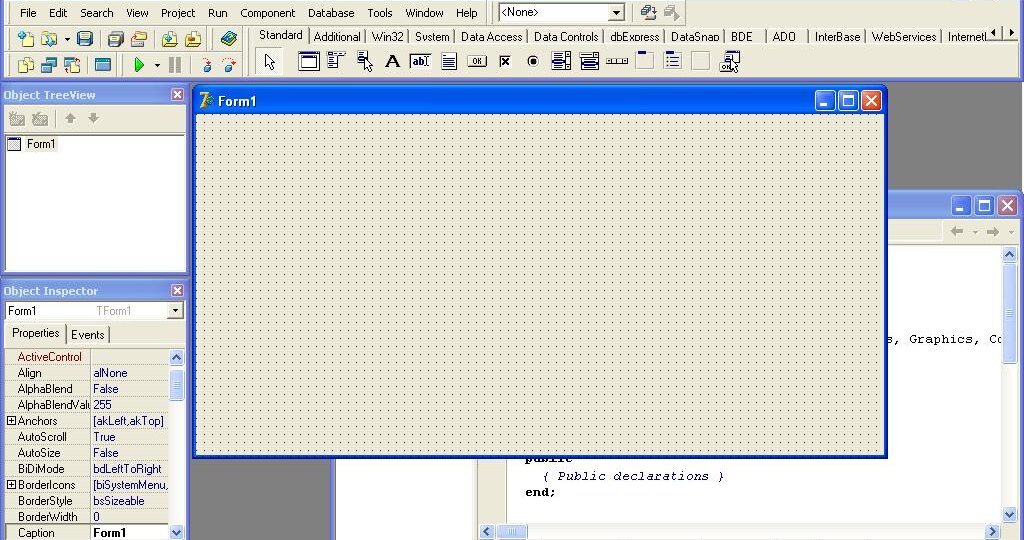Expand the BorderIcons property

pos(11,485)
